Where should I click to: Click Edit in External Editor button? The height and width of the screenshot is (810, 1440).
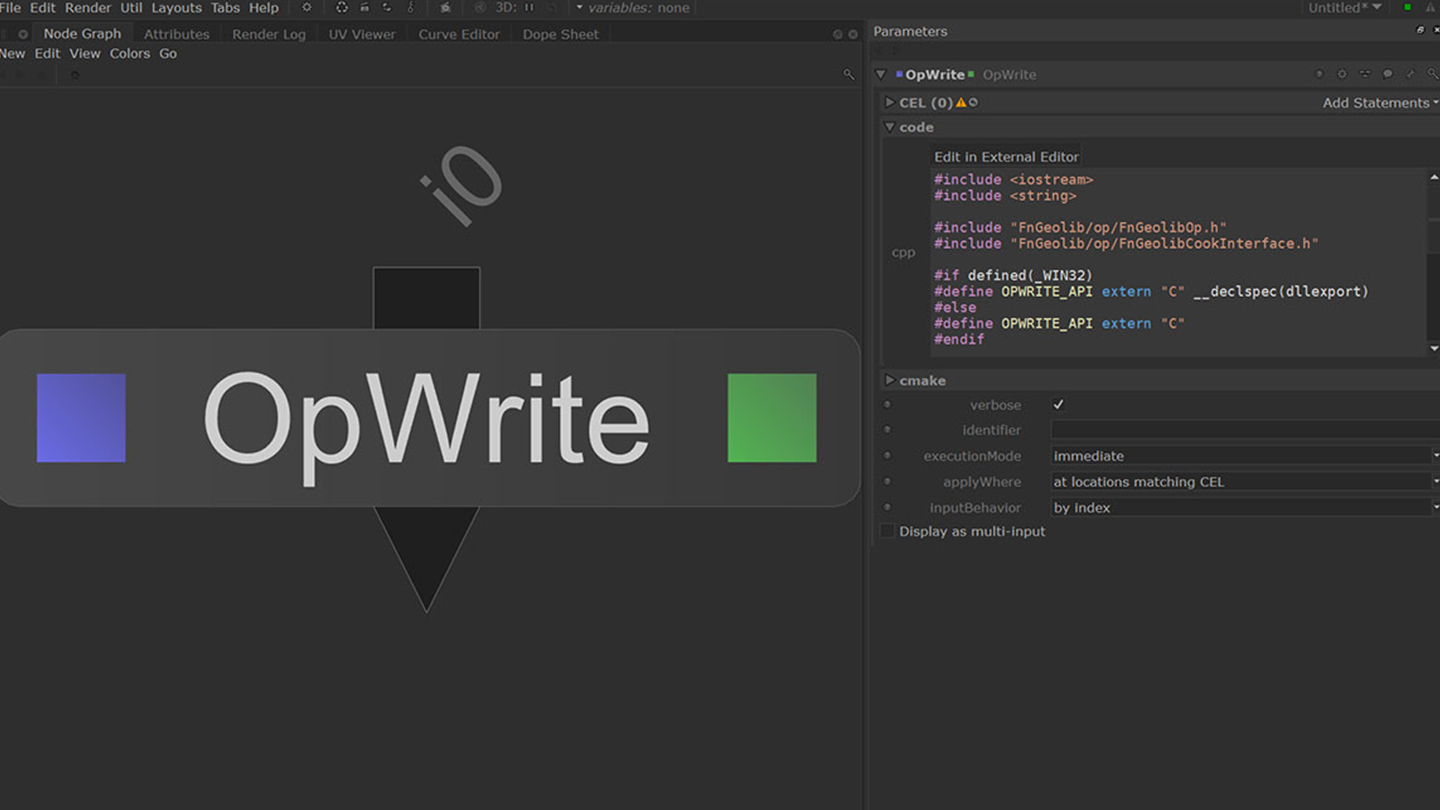(x=1006, y=157)
